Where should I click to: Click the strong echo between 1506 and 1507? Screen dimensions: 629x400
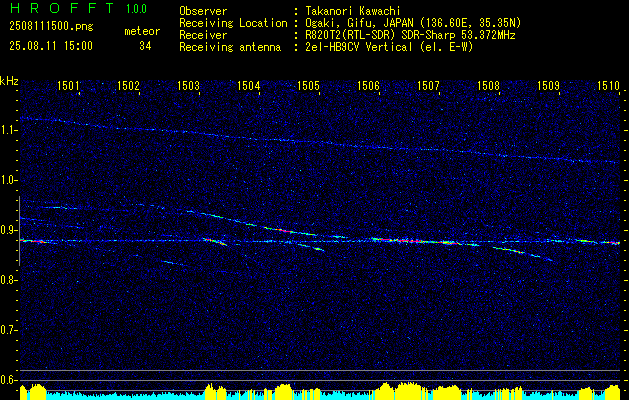[x=415, y=241]
